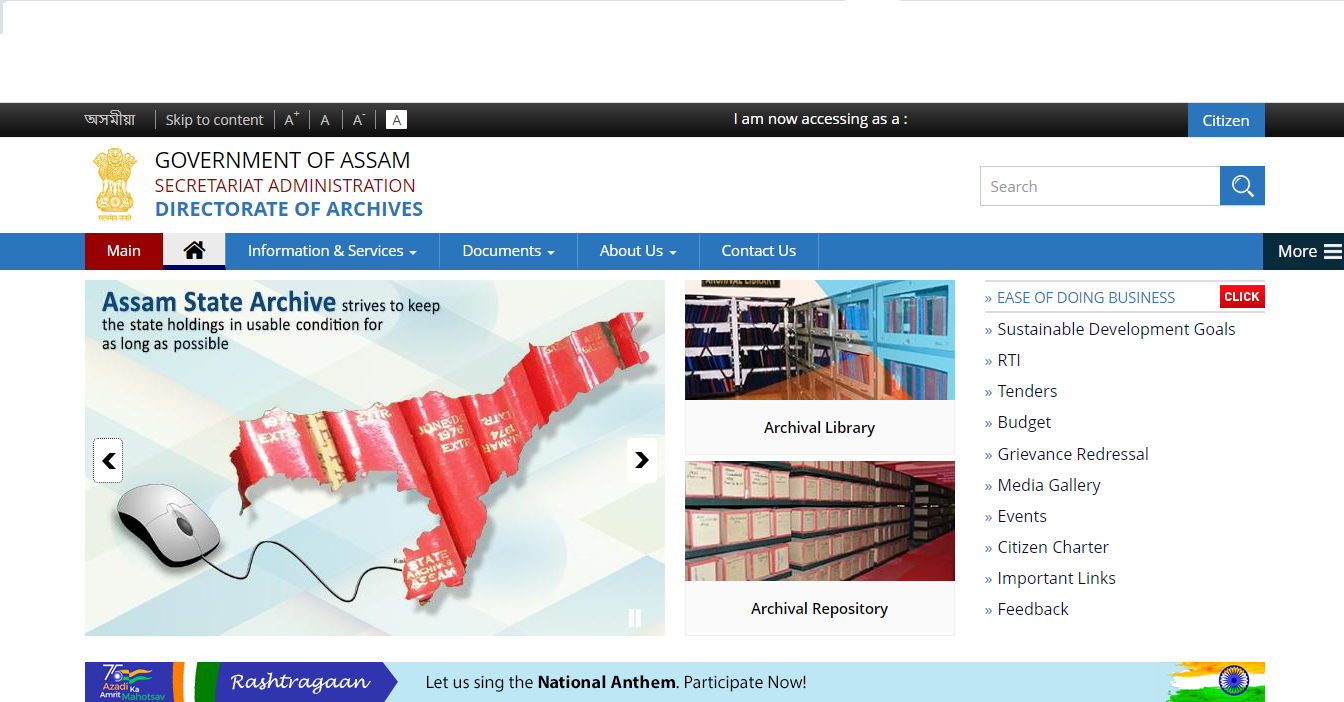Advance to the next carousel slide

pyautogui.click(x=642, y=460)
